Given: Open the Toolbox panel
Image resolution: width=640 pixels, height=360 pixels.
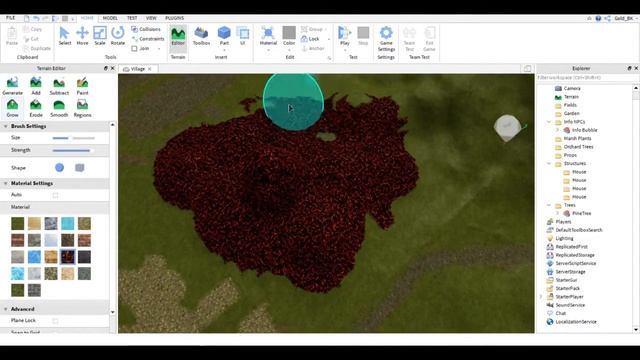Looking at the screenshot, I should pos(201,36).
